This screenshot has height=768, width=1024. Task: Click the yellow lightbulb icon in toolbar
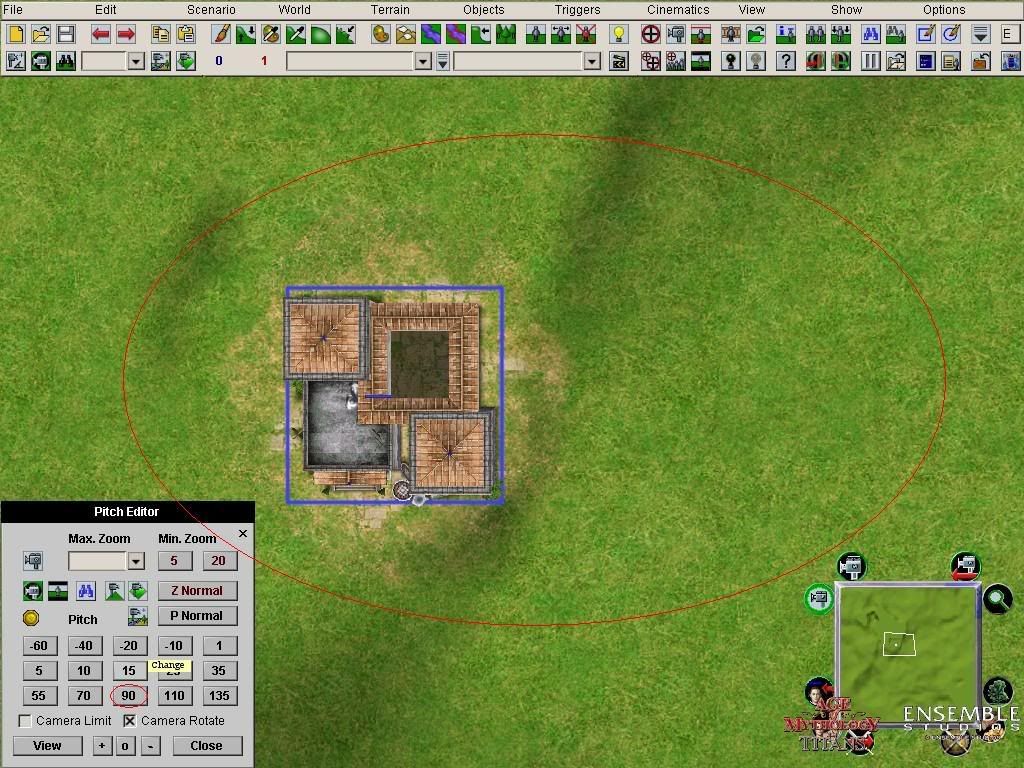pyautogui.click(x=619, y=34)
